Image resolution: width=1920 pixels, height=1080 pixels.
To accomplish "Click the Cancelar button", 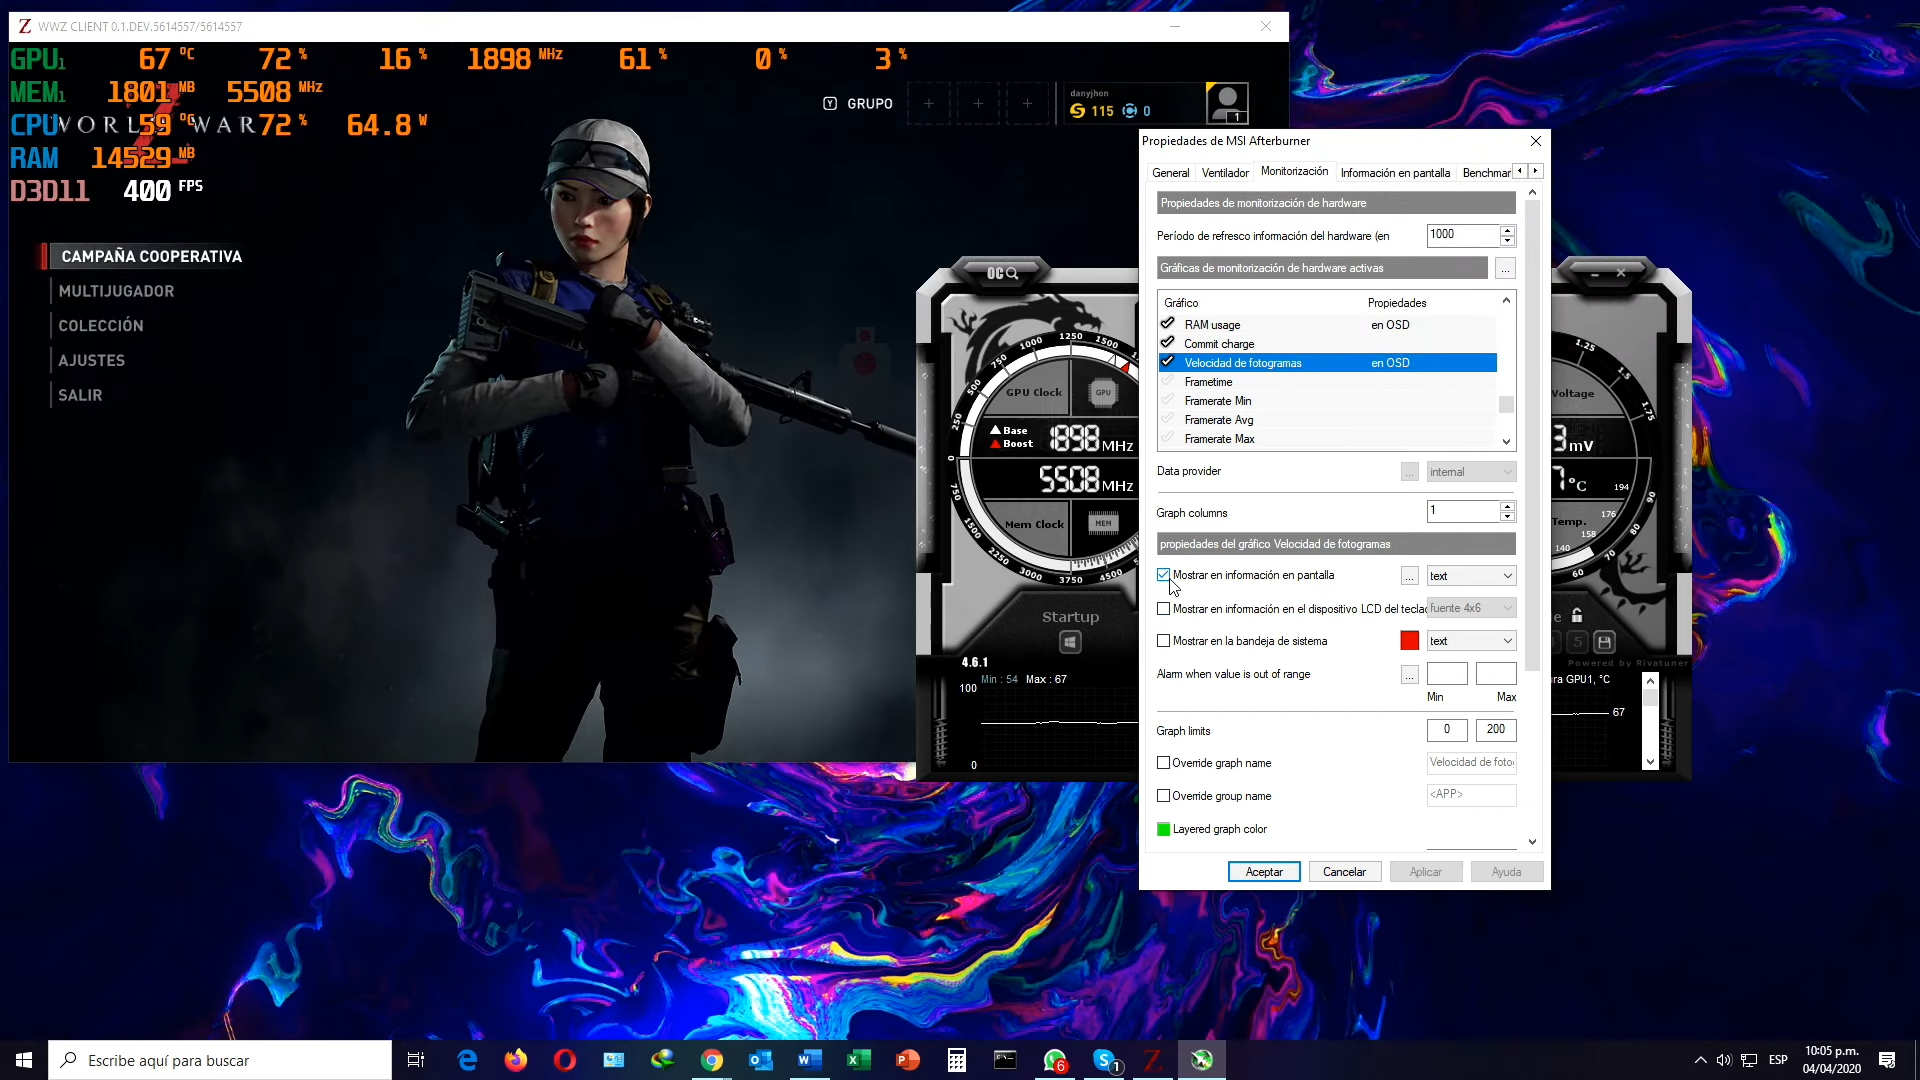I will pyautogui.click(x=1344, y=871).
